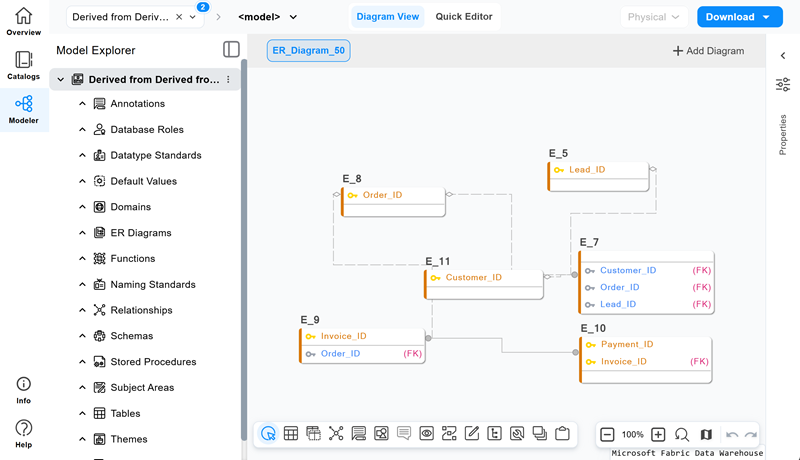Expand the Default Values node
The width and height of the screenshot is (800, 460).
[82, 181]
